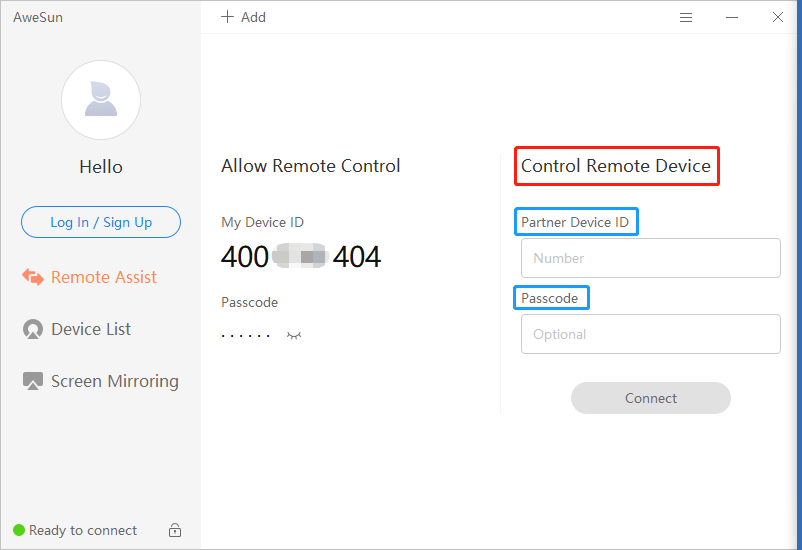
Task: Click the Control Remote Device heading
Action: click(x=616, y=166)
